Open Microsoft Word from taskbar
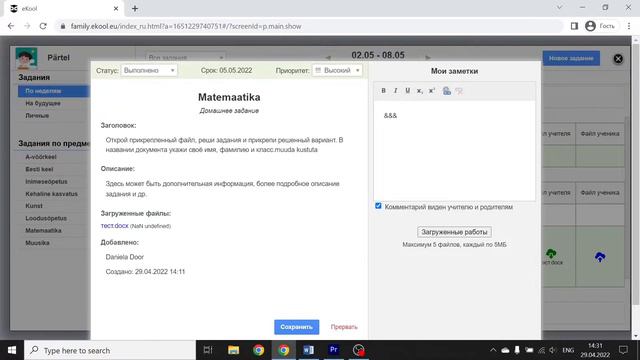 click(x=309, y=350)
